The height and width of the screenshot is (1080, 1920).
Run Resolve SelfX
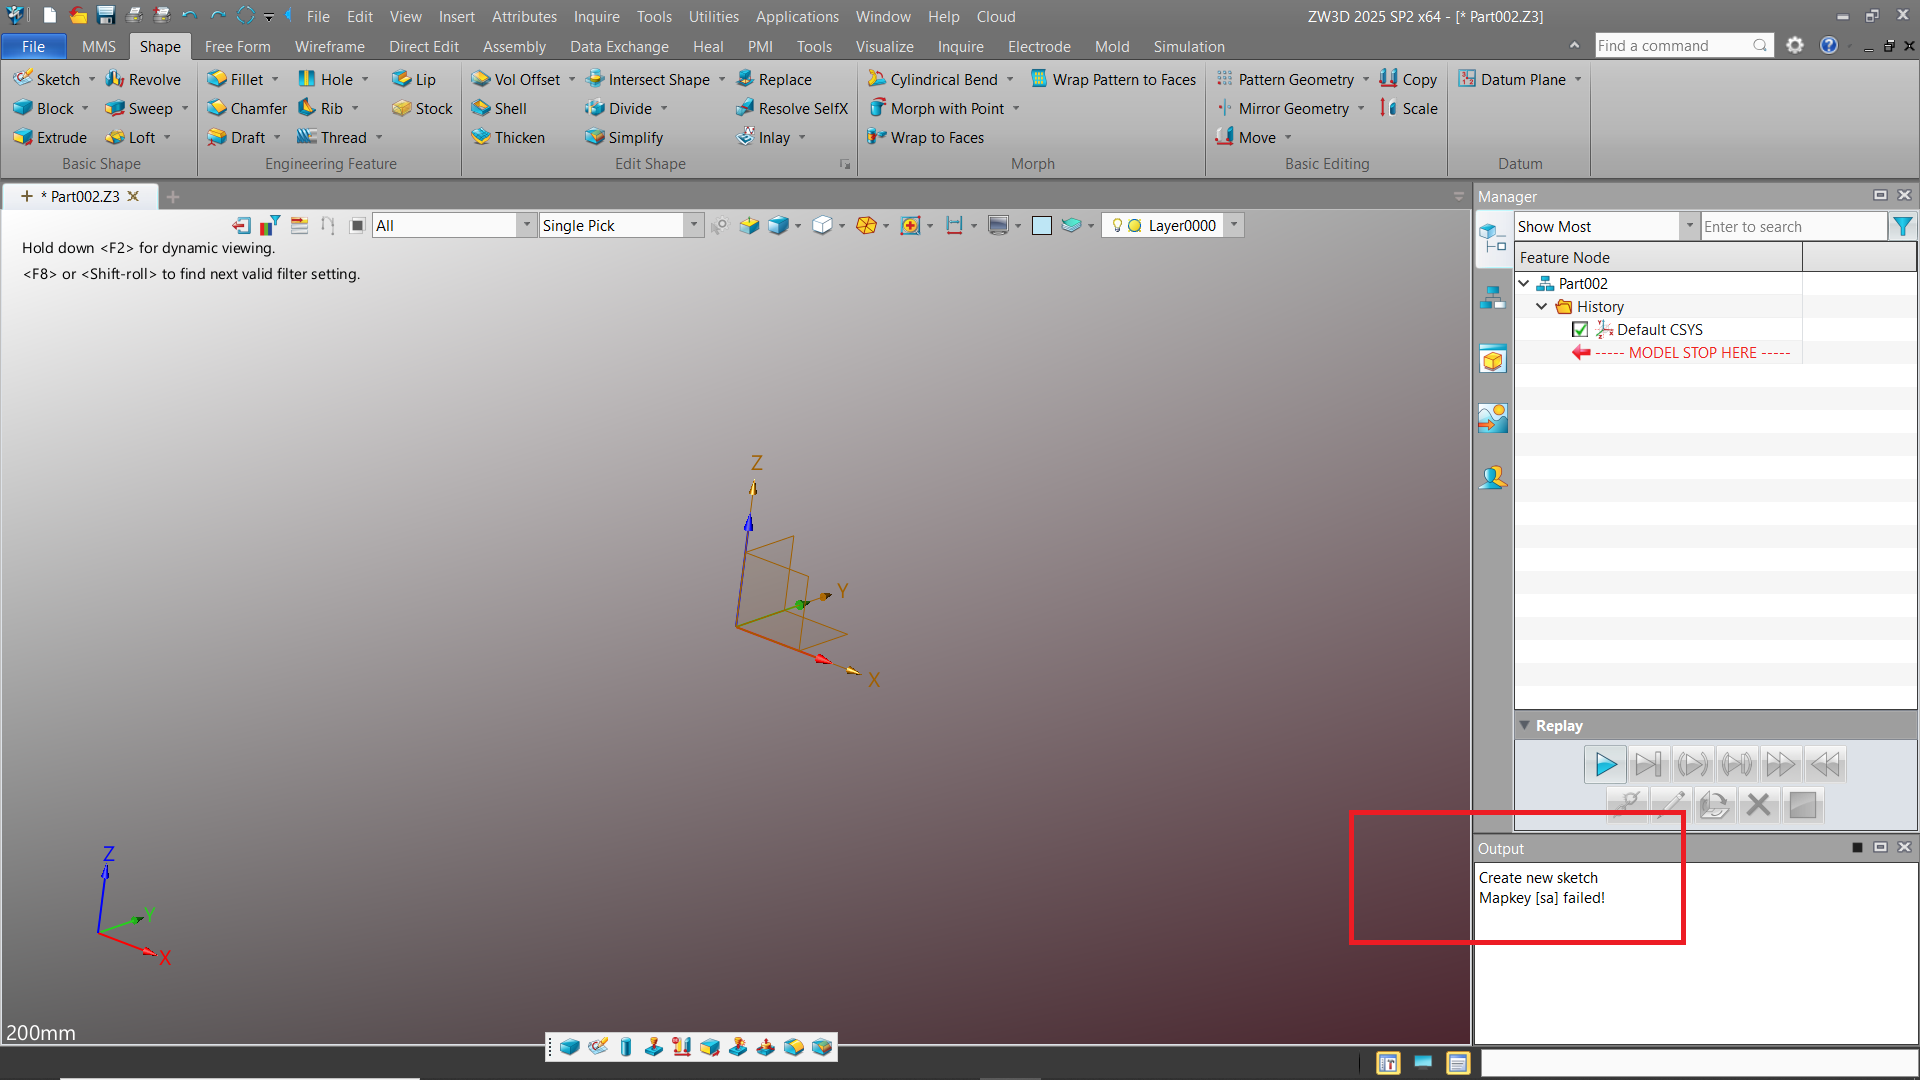[792, 108]
